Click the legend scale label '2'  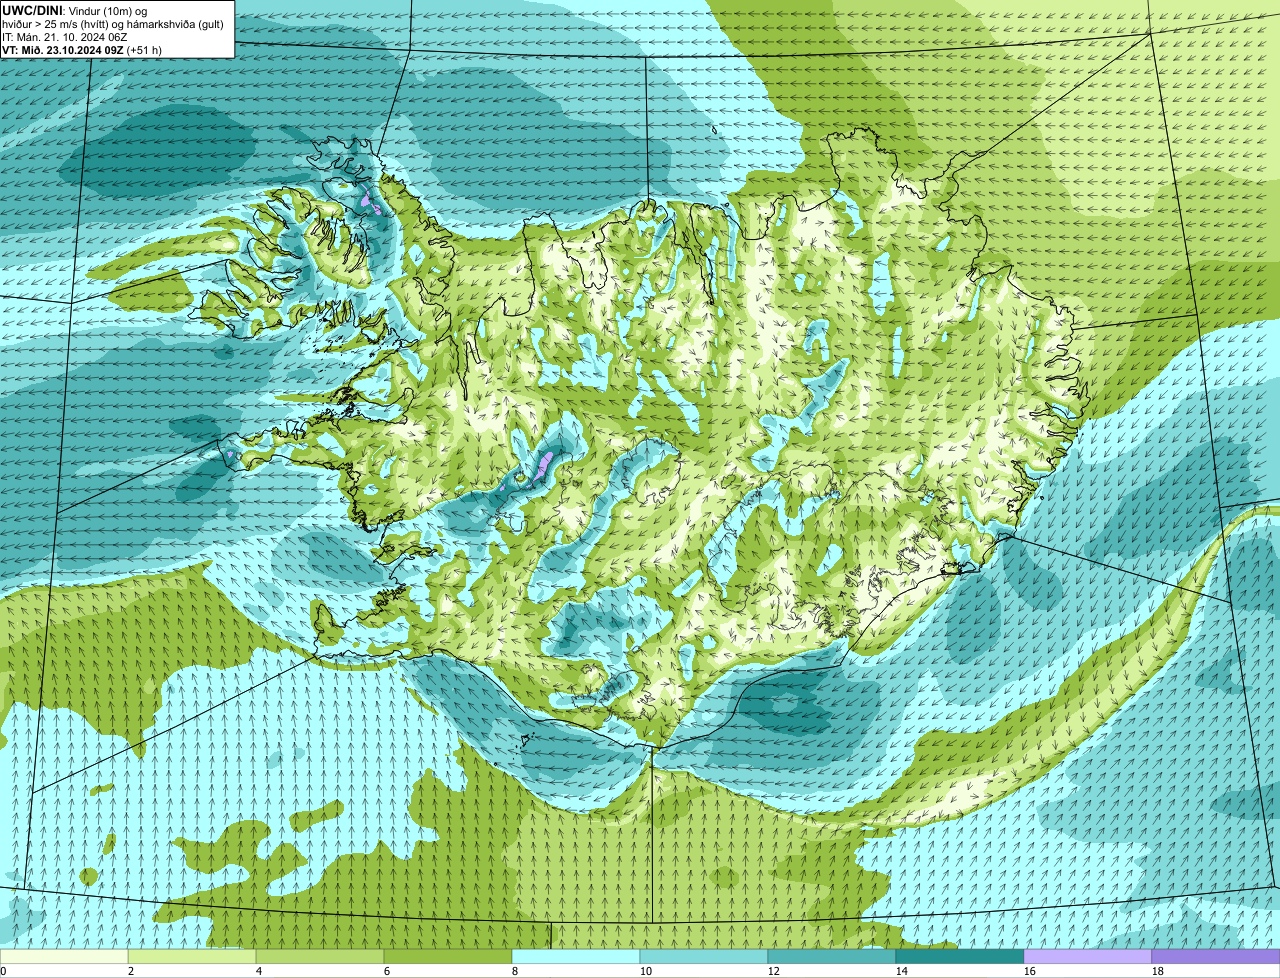131,971
